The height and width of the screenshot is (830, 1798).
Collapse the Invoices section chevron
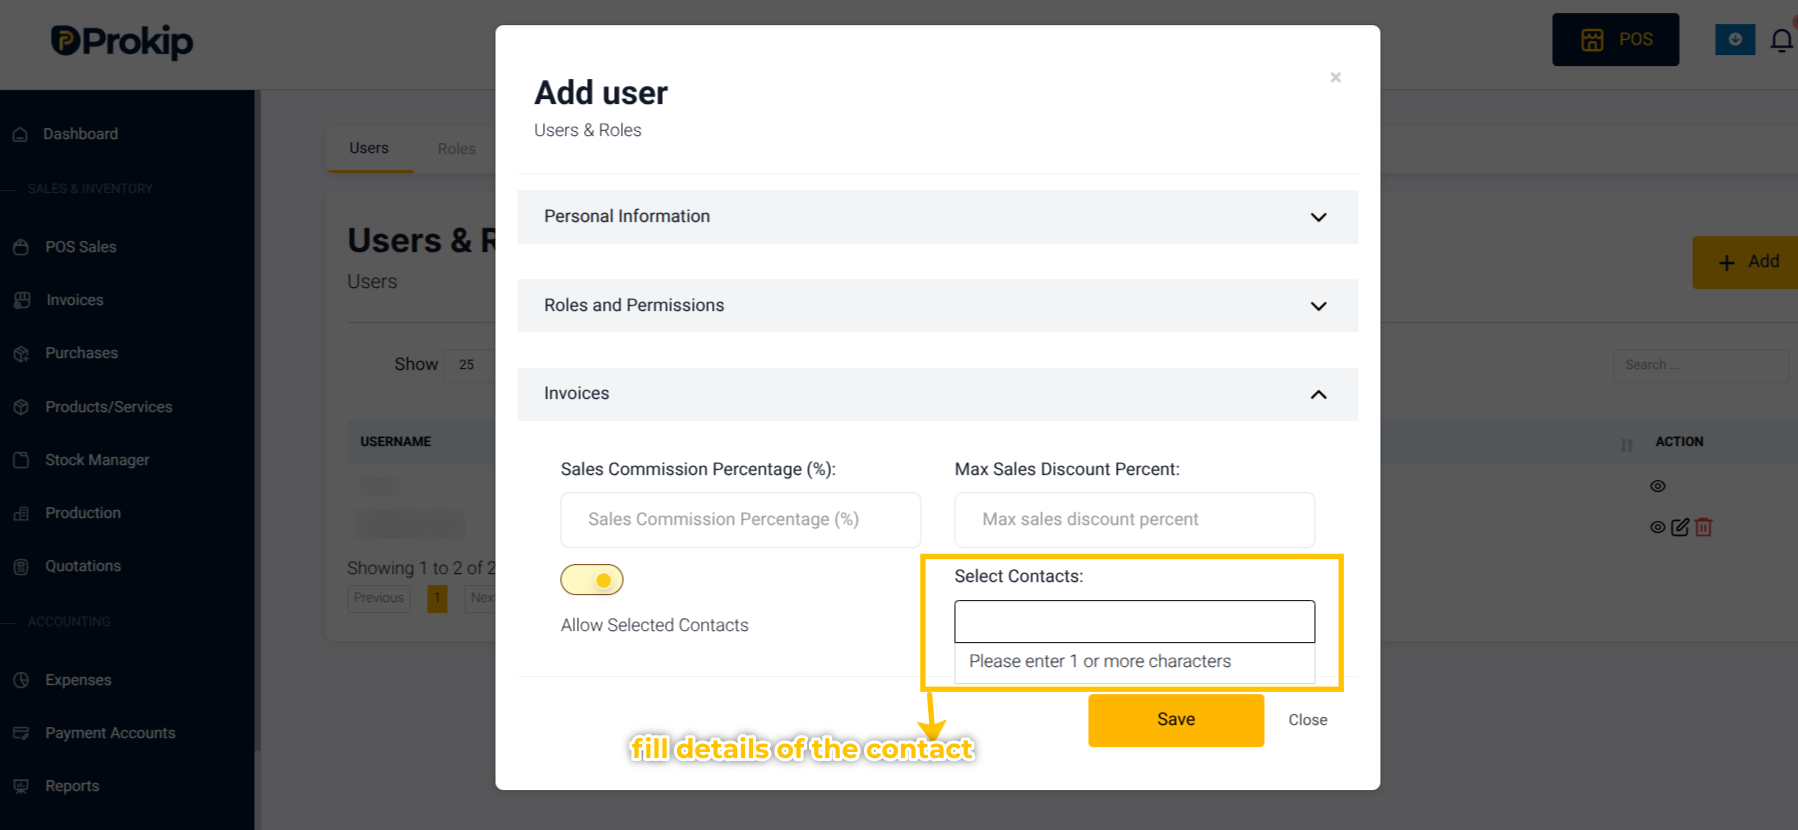(1319, 394)
